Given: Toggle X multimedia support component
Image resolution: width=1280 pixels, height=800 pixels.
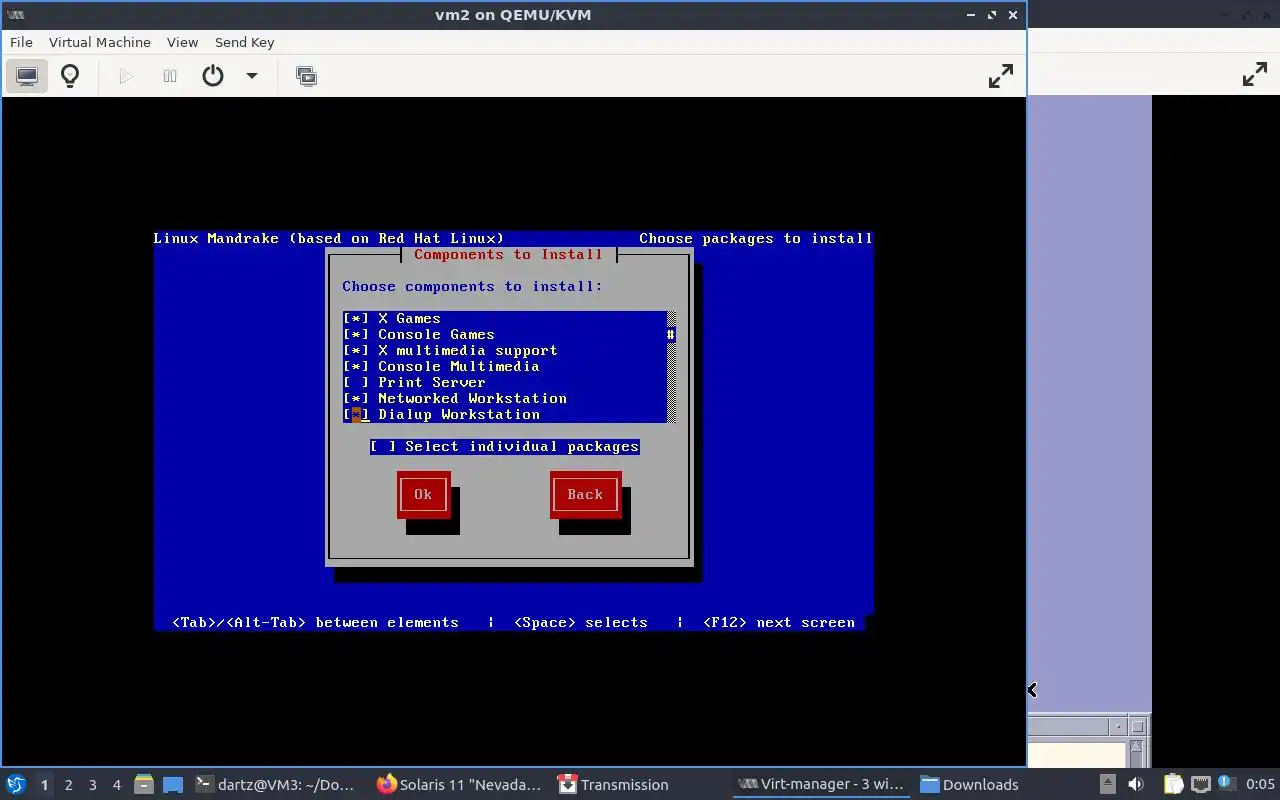Looking at the screenshot, I should (505, 350).
